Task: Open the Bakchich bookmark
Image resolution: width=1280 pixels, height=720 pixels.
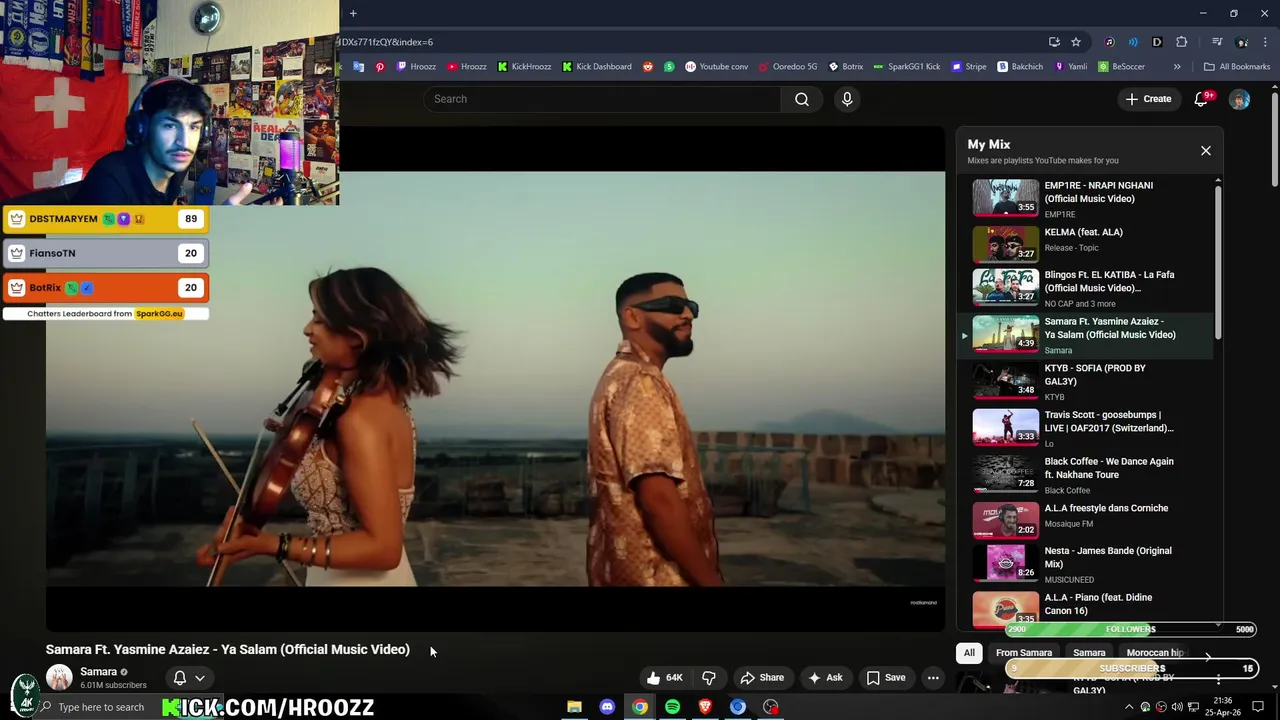Action: click(1020, 67)
